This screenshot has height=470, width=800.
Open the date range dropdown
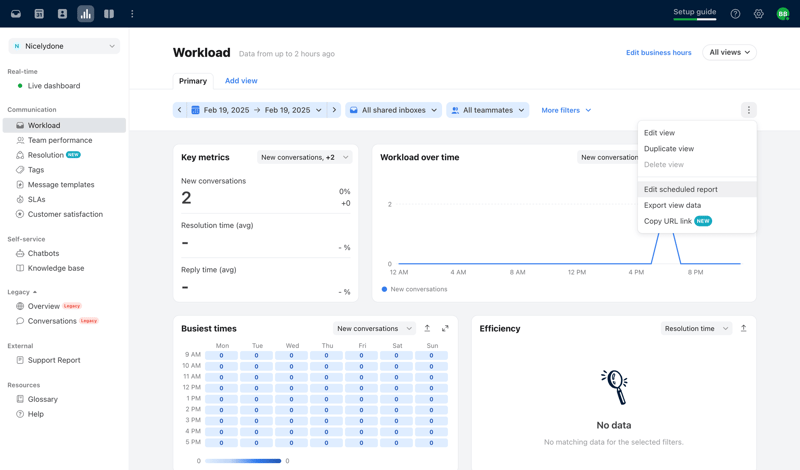click(x=257, y=110)
